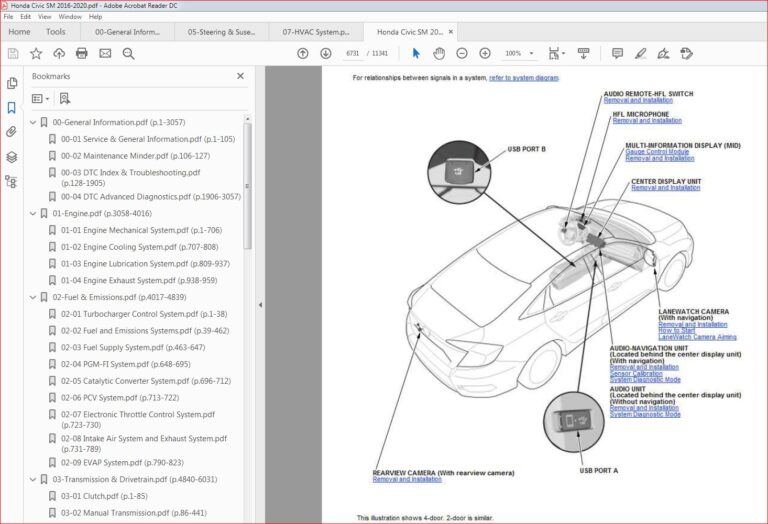
Task: Open Gauge Control Module link
Action: pos(657,152)
